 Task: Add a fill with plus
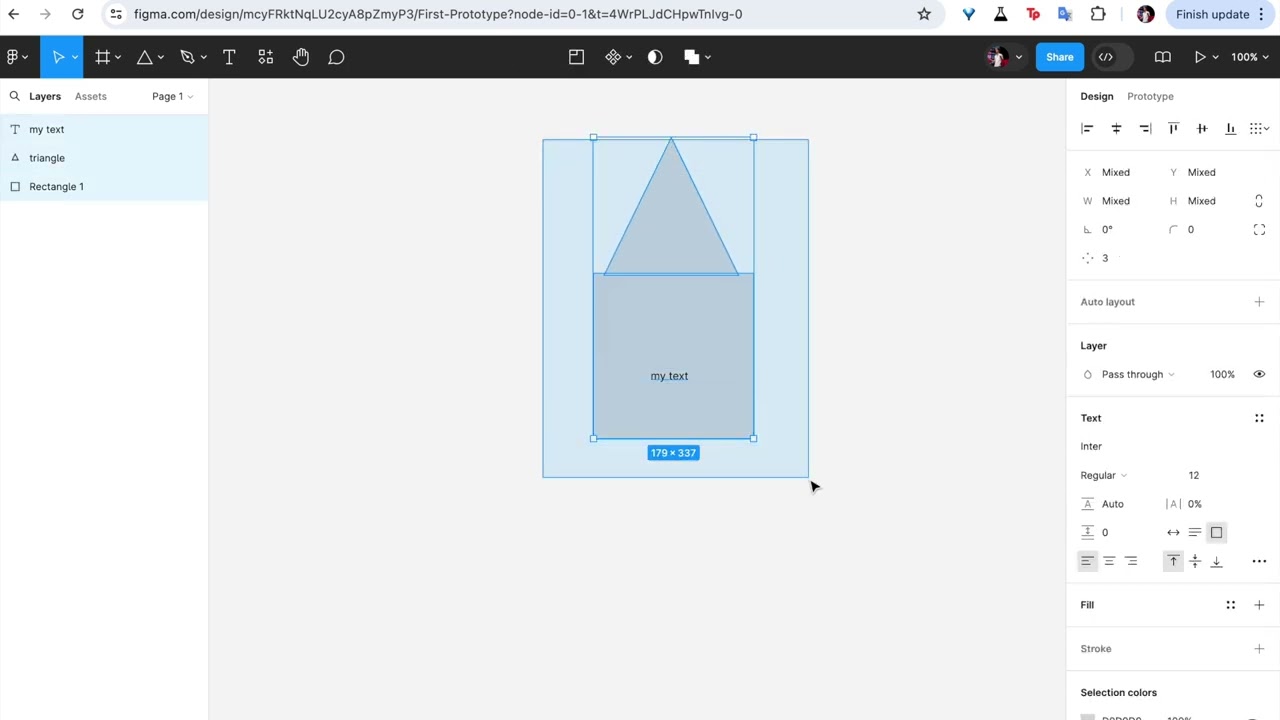[1259, 605]
